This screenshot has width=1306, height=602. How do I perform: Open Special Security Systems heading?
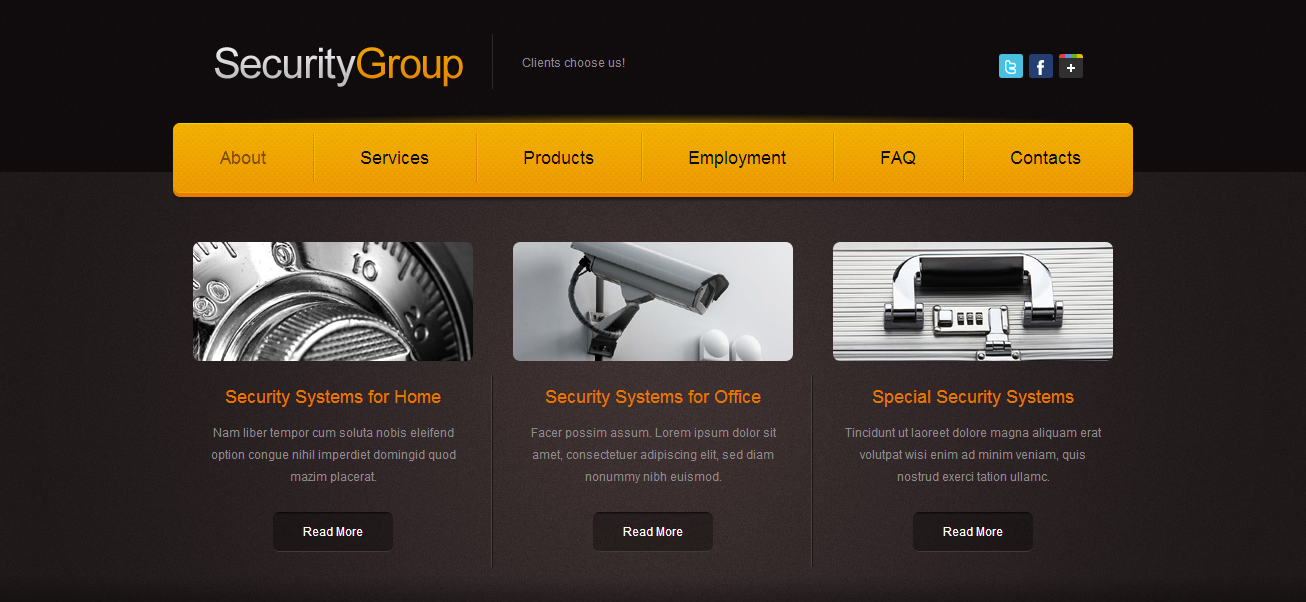(x=973, y=397)
